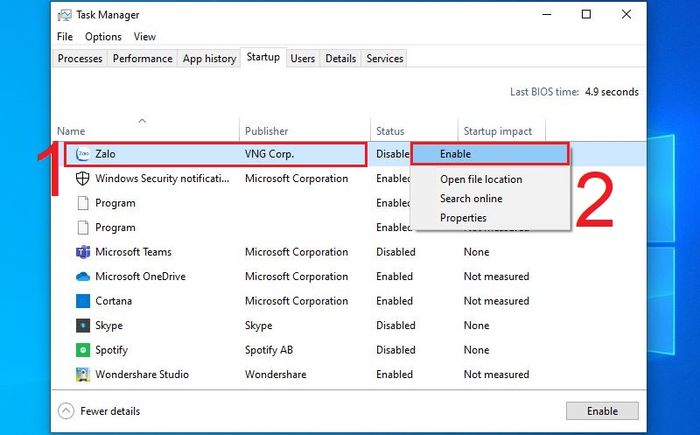Click the Wondershare publisher cell
Screen dimensions: 700x435
click(275, 374)
